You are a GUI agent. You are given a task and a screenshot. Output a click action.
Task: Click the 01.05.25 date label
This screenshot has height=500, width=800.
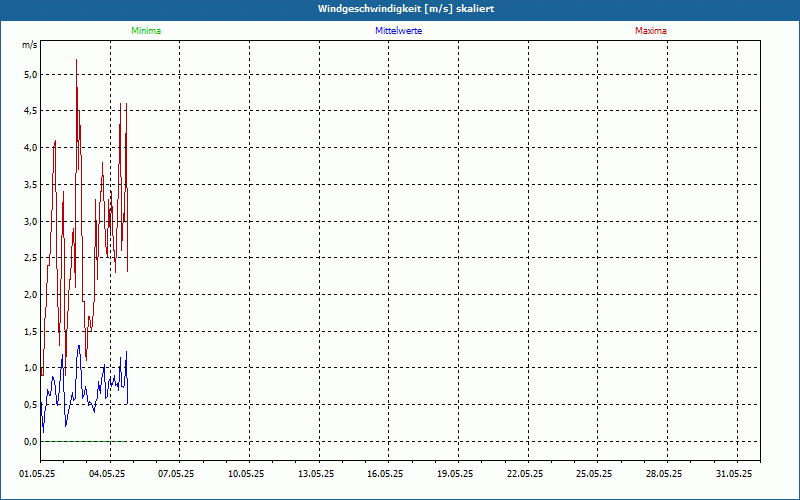[37, 474]
